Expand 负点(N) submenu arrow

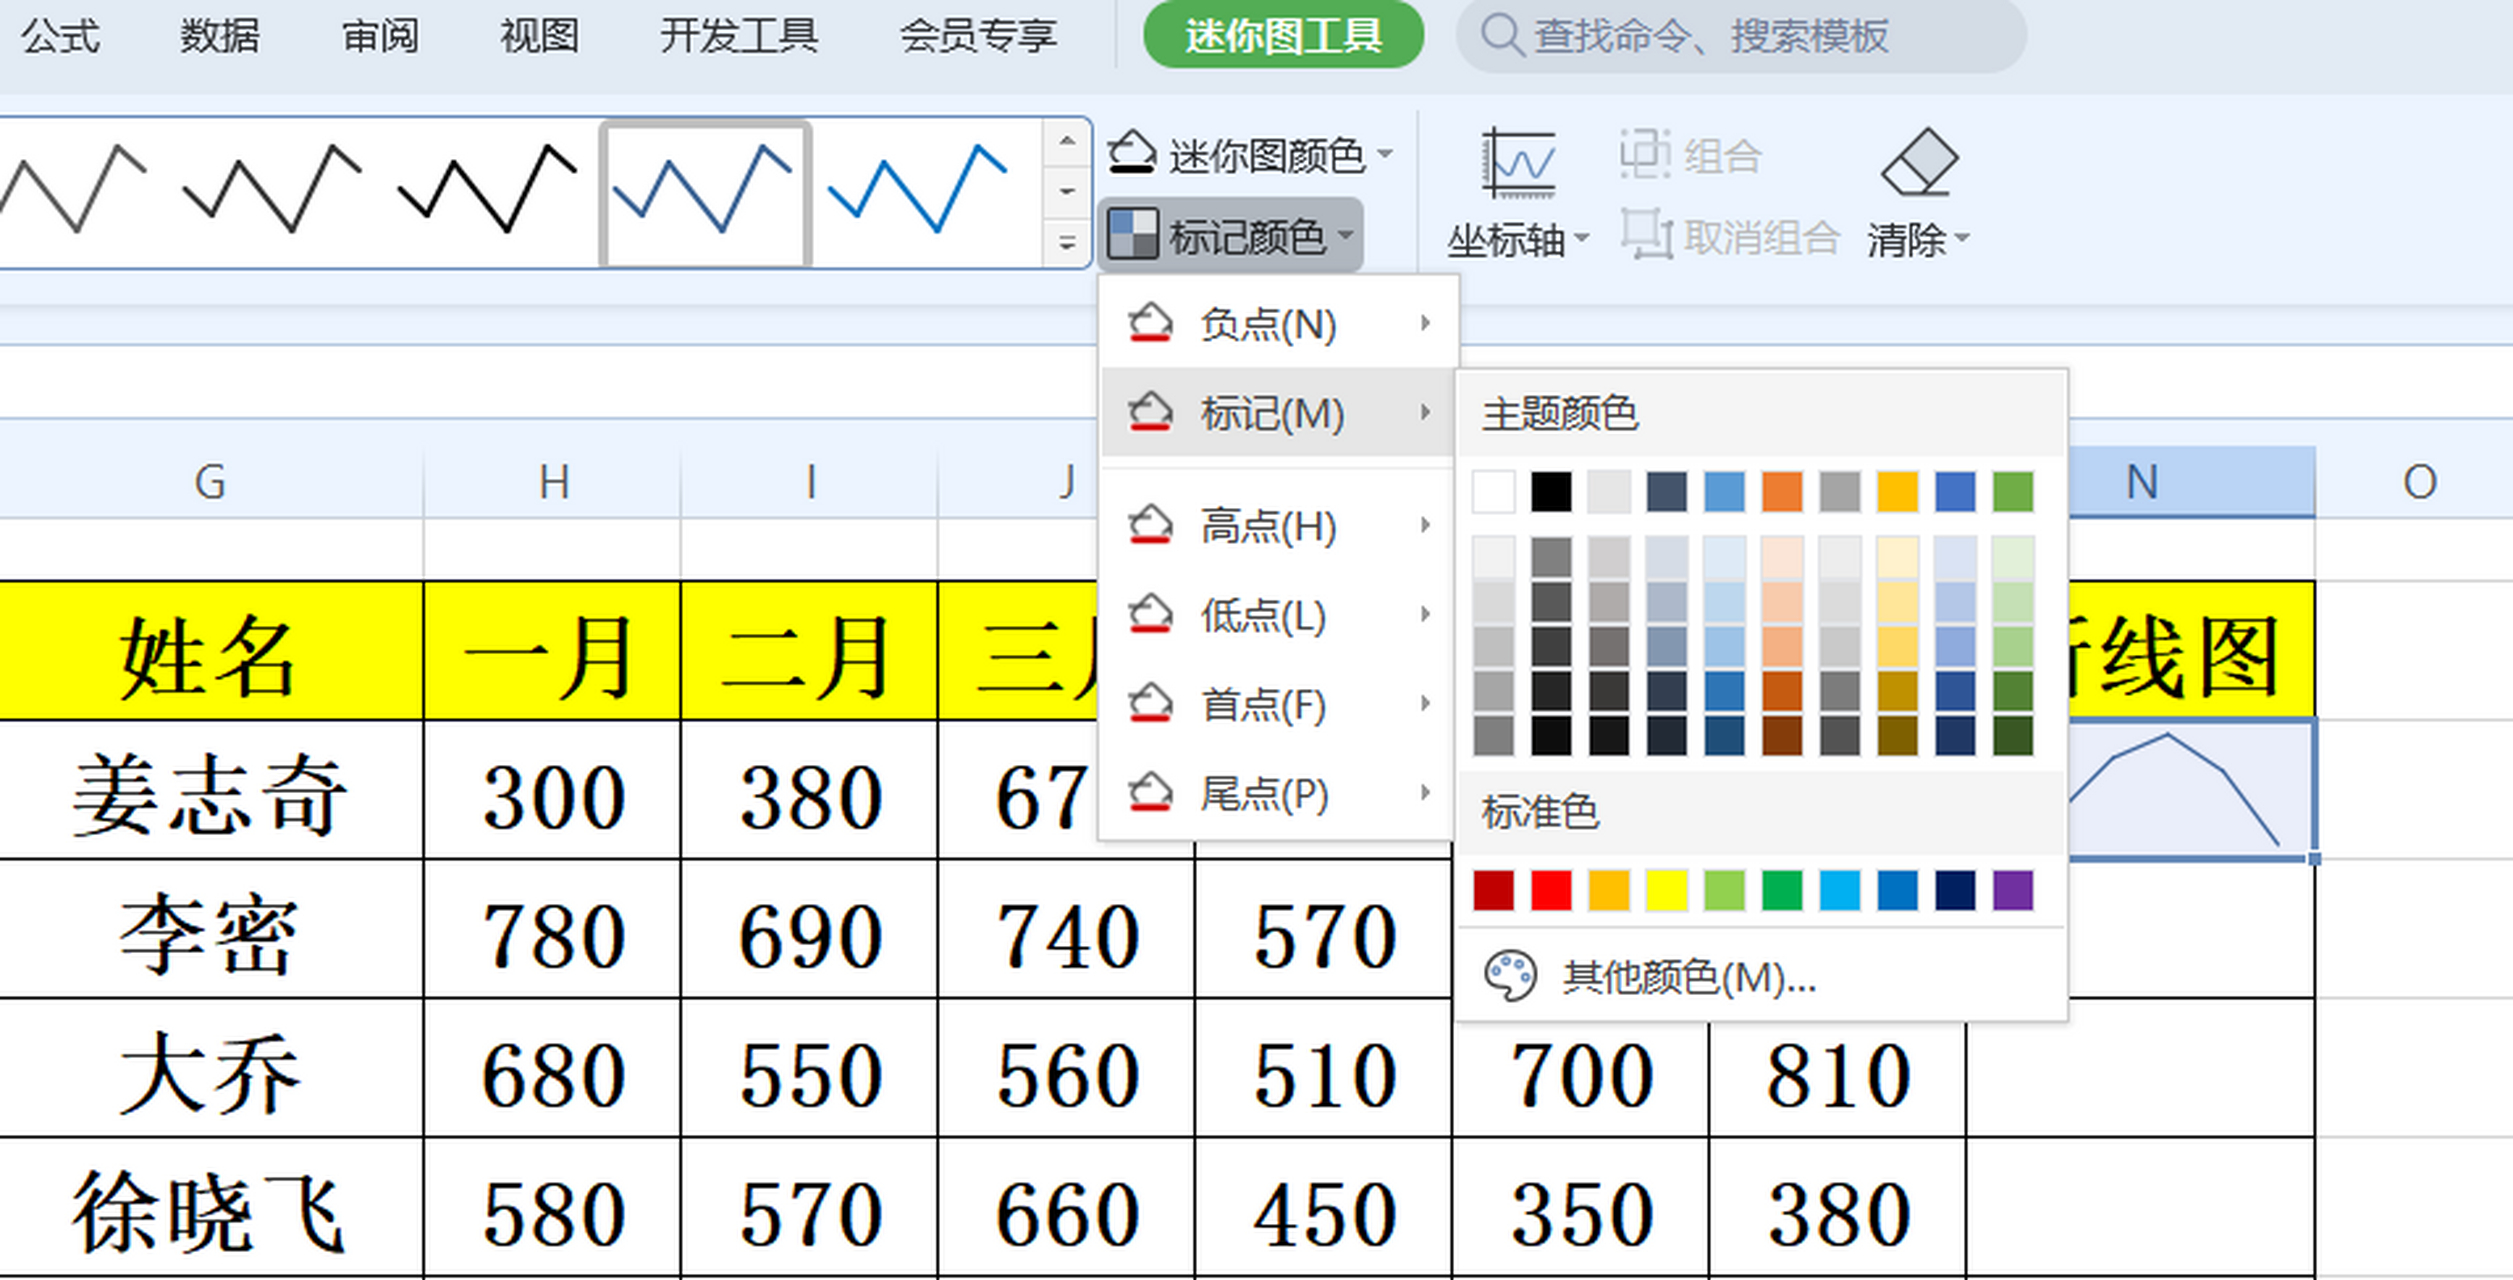[1426, 323]
